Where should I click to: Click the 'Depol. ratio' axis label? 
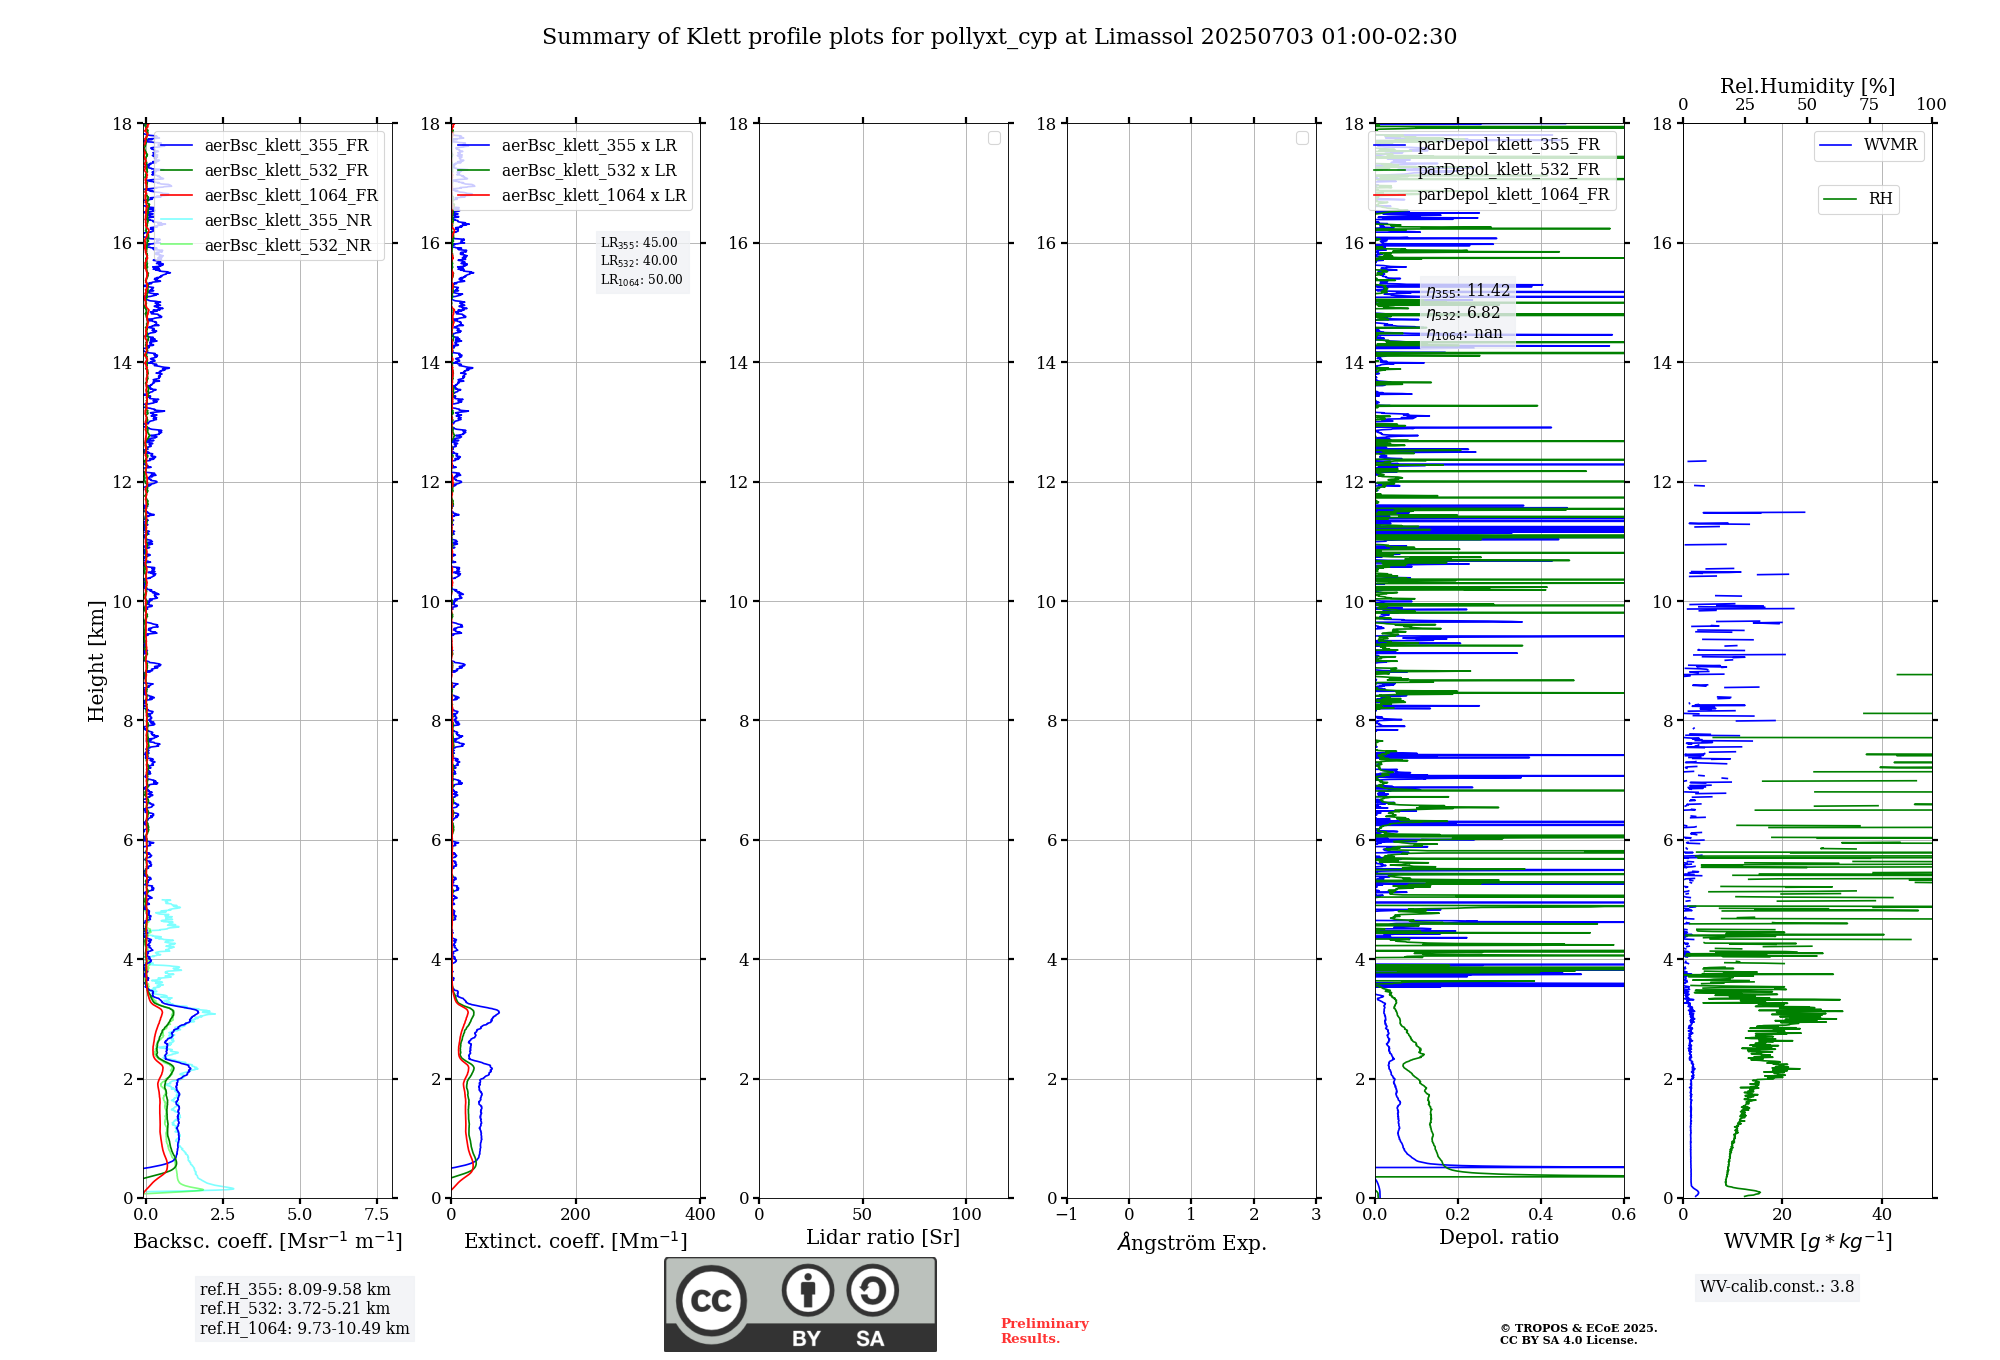point(1499,1238)
